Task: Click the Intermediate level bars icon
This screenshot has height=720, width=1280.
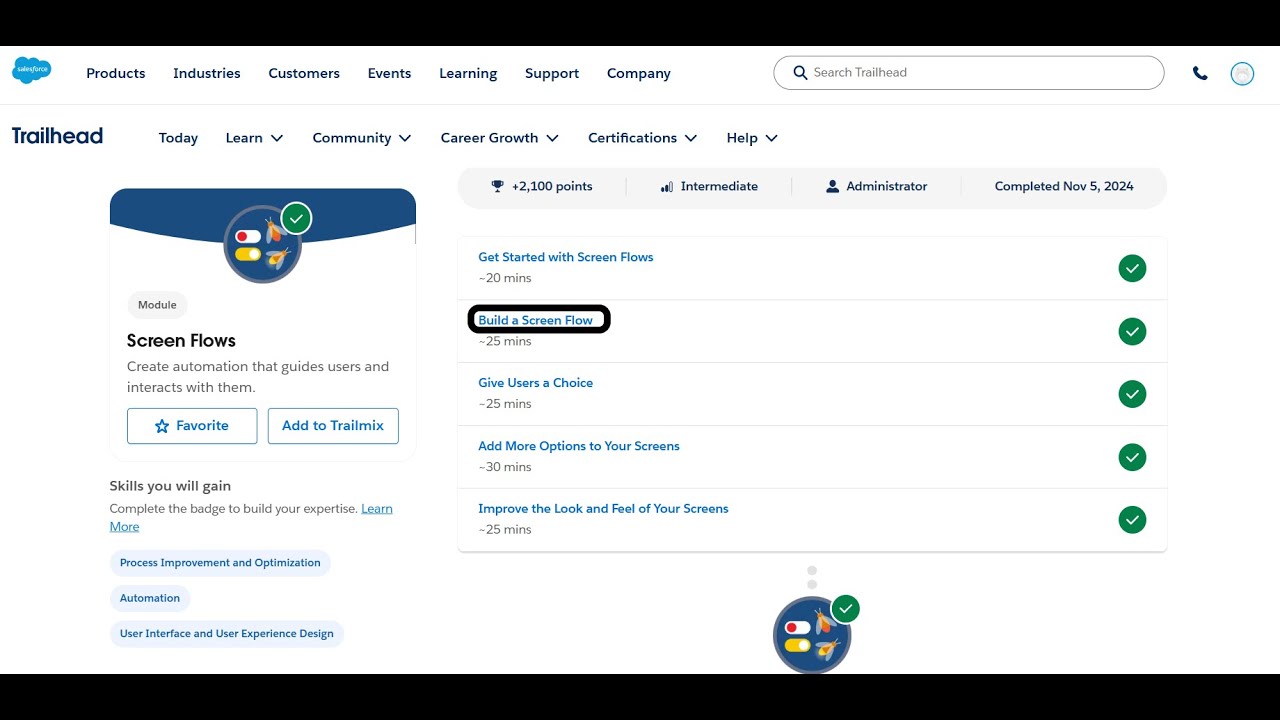Action: [667, 186]
